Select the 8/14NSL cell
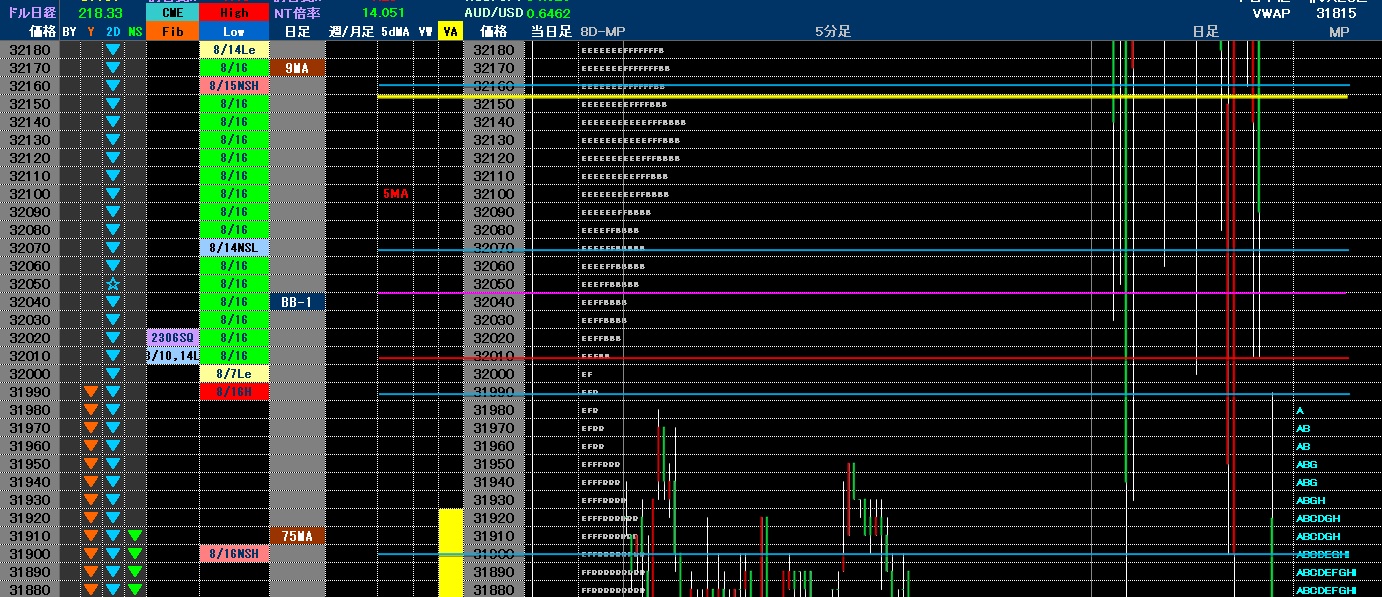Viewport: 1382px width, 597px height. coord(234,248)
